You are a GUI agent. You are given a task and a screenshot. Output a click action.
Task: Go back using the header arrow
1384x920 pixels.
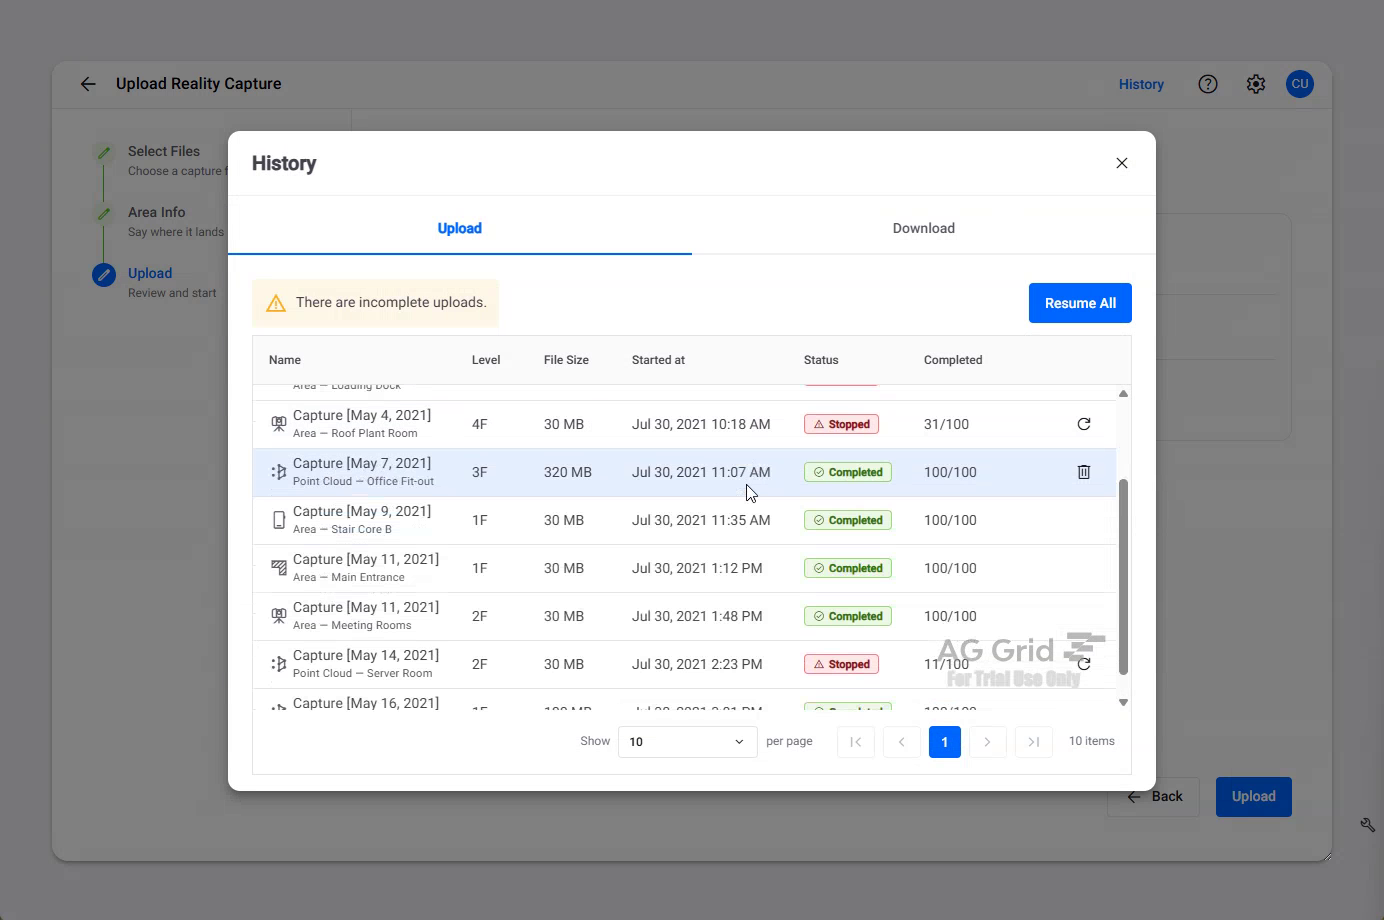tap(88, 84)
